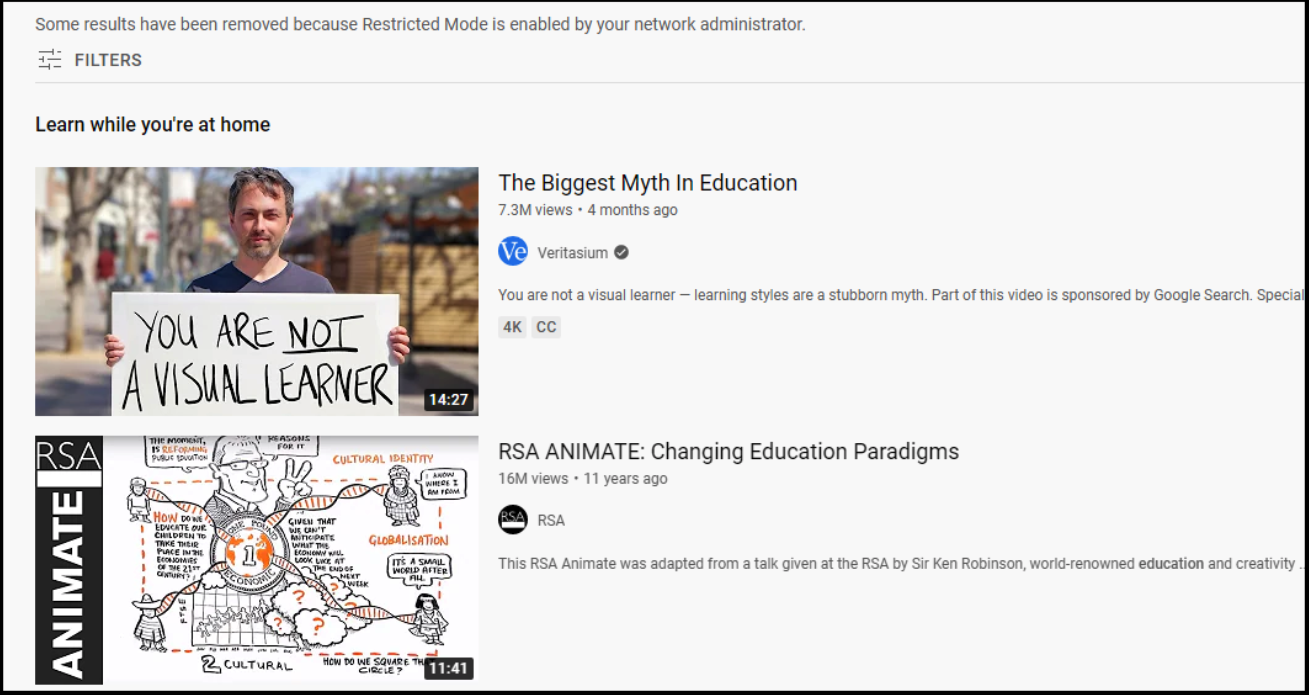Click the CC captions badge
Screen dimensions: 1309x695
(546, 327)
